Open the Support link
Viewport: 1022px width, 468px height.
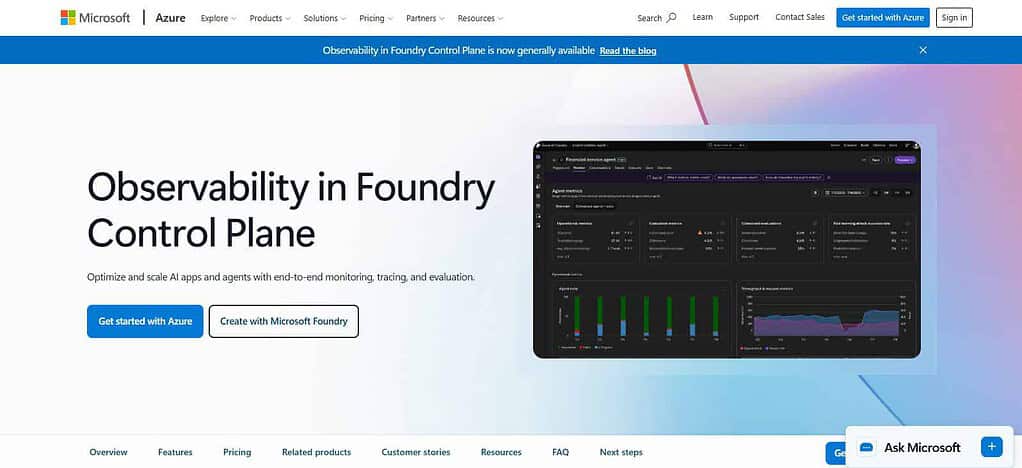tap(744, 18)
